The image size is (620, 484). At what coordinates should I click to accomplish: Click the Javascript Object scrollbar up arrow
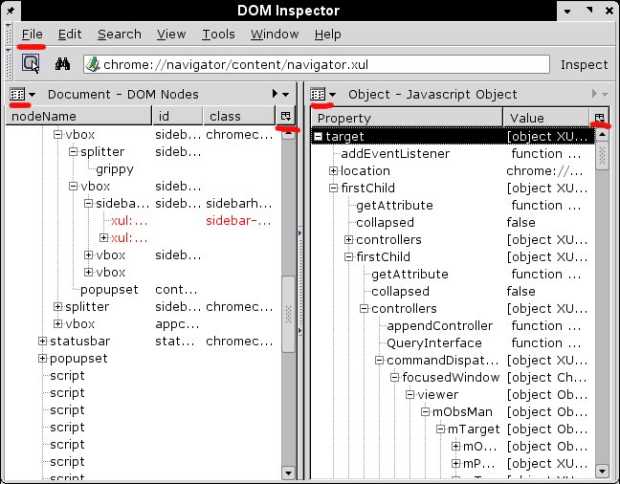602,135
